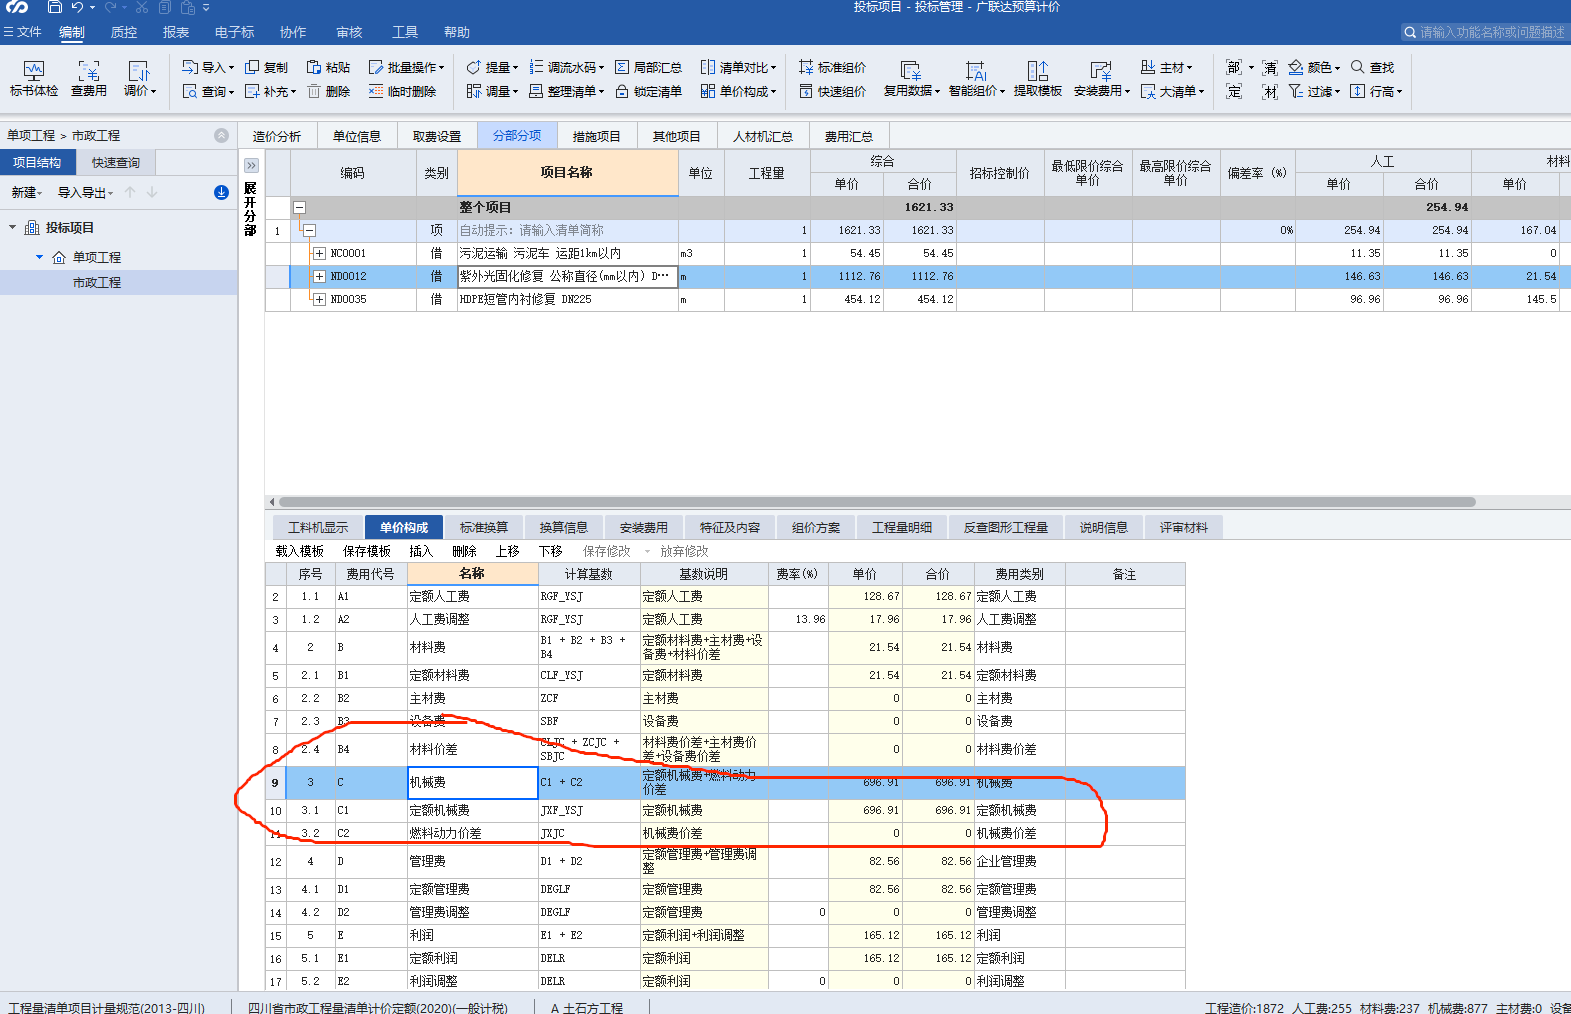Open the 行高 row height dropdown

(x=1376, y=91)
